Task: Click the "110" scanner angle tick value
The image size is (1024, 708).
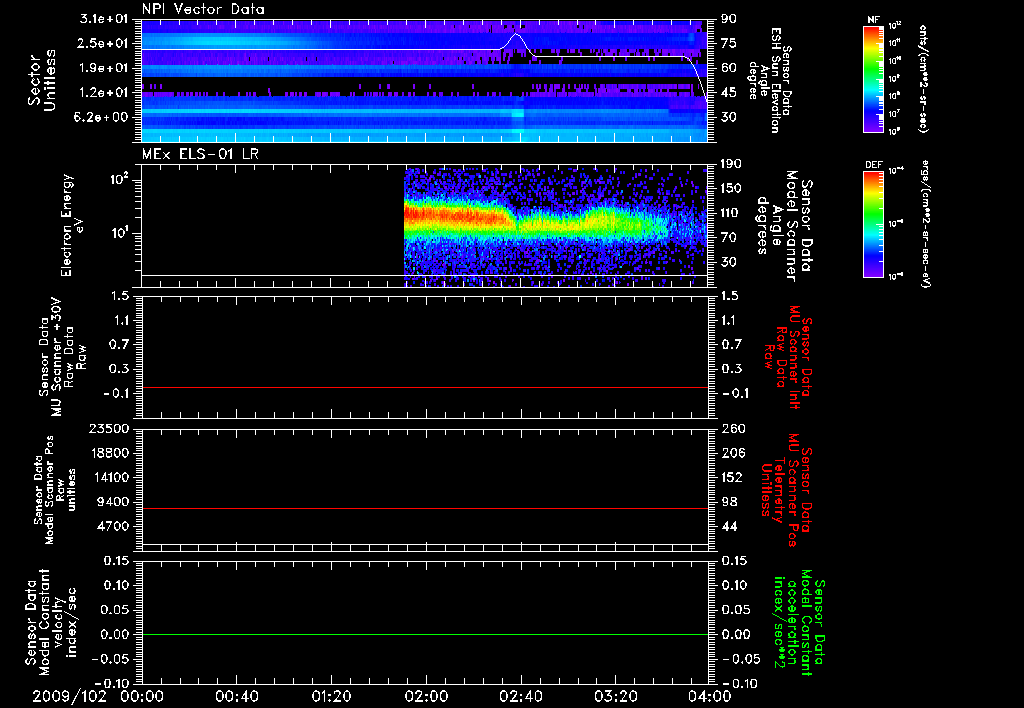Action: (x=731, y=213)
